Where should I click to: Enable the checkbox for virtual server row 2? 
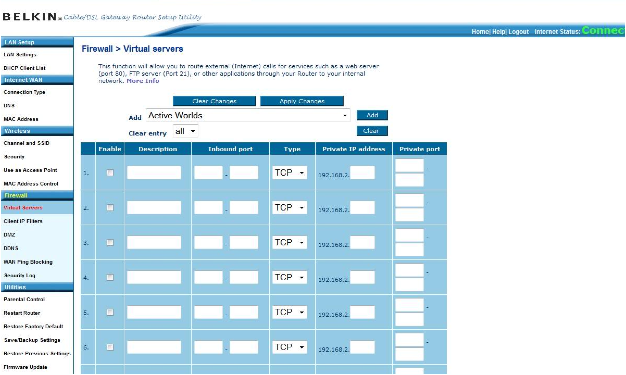110,208
